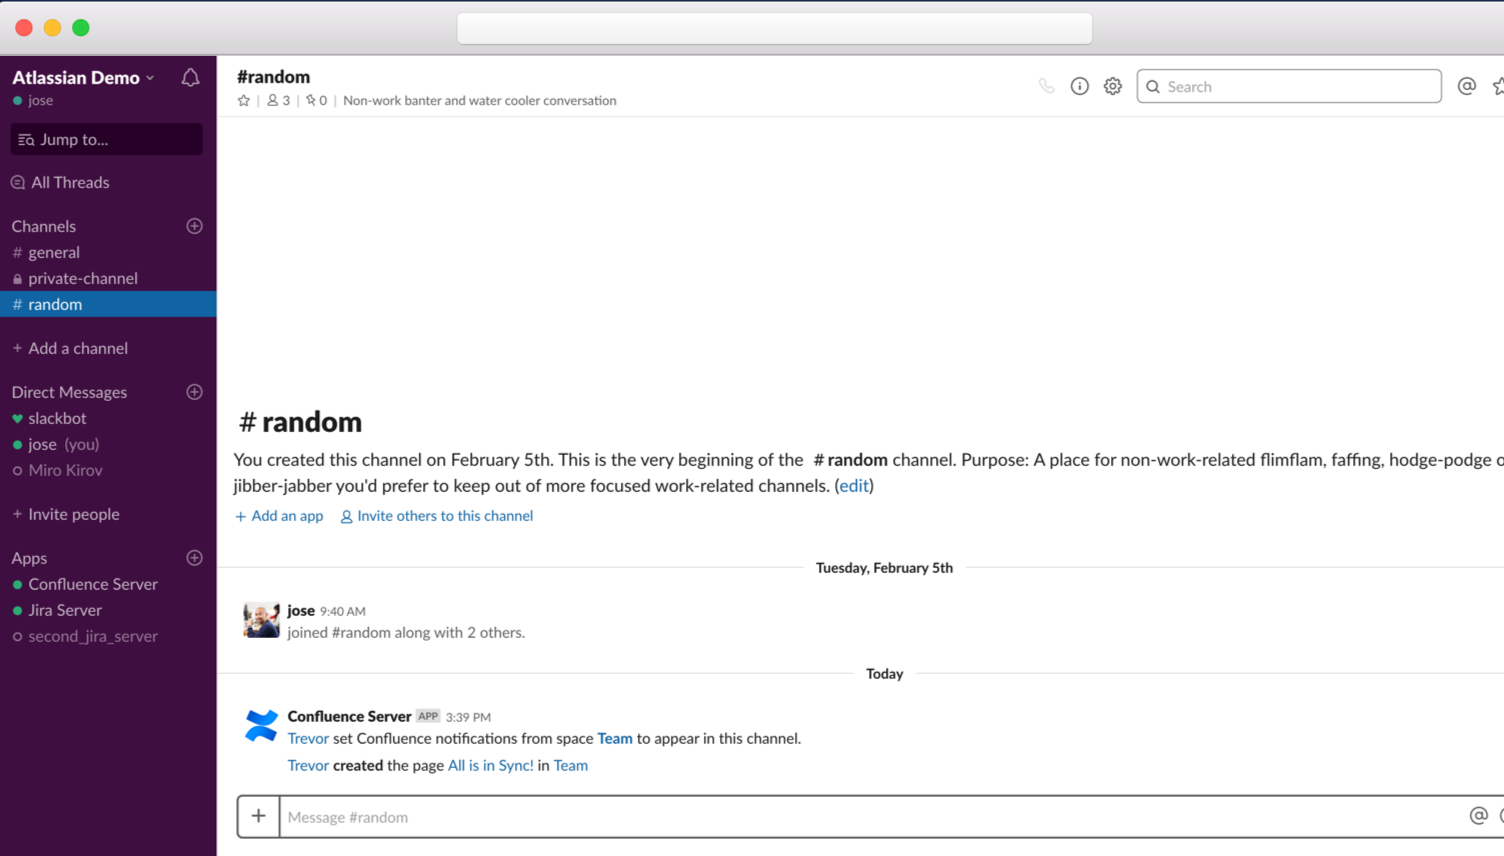Start a call with the phone icon
Image resolution: width=1504 pixels, height=856 pixels.
1046,86
